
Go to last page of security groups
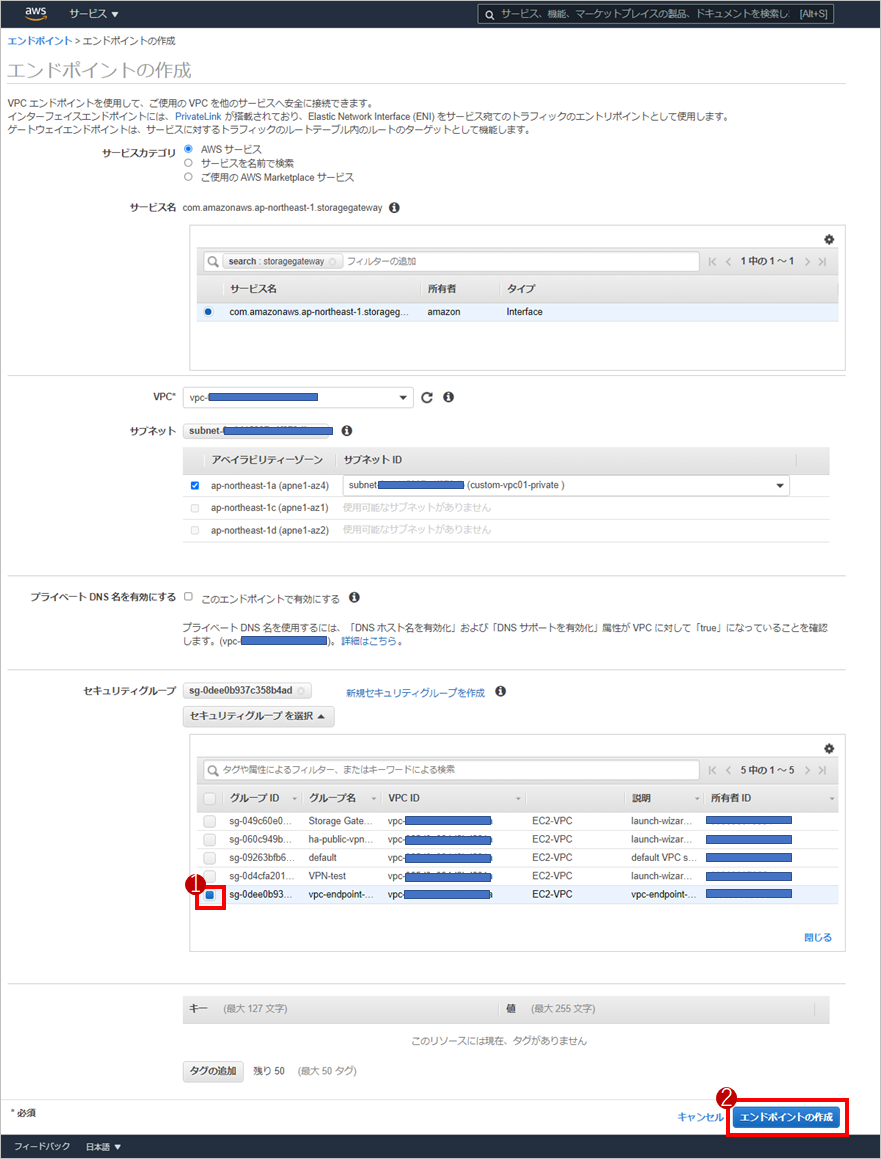click(822, 770)
